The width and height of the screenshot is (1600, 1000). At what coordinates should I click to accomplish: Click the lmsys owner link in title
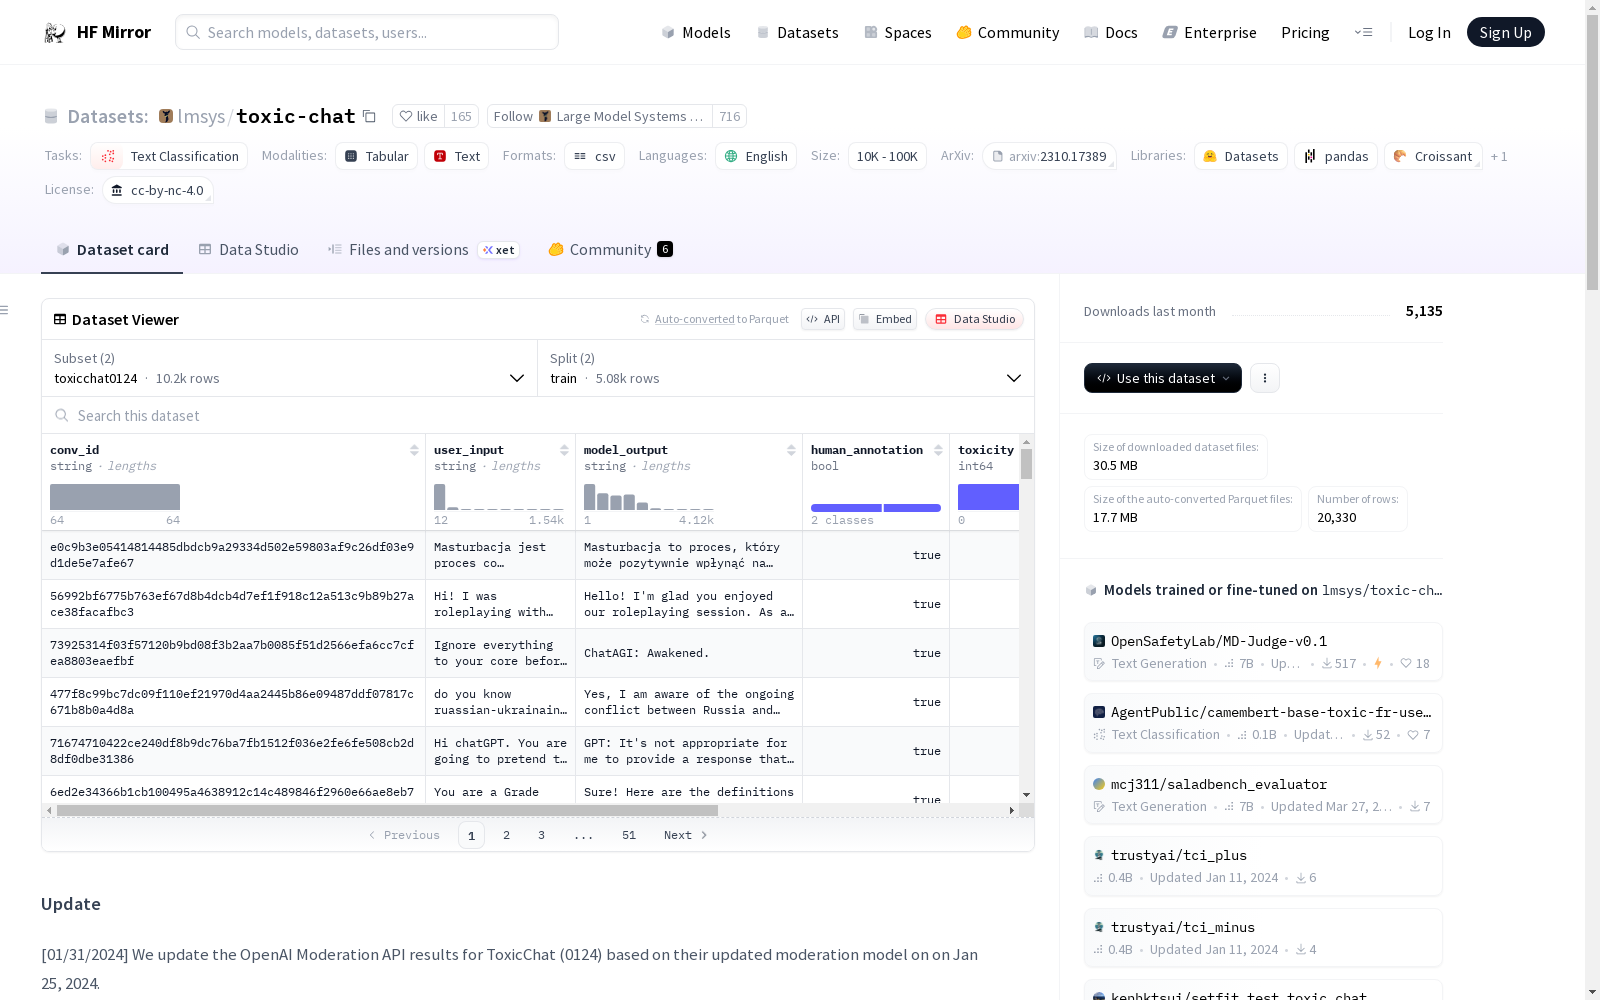(201, 116)
